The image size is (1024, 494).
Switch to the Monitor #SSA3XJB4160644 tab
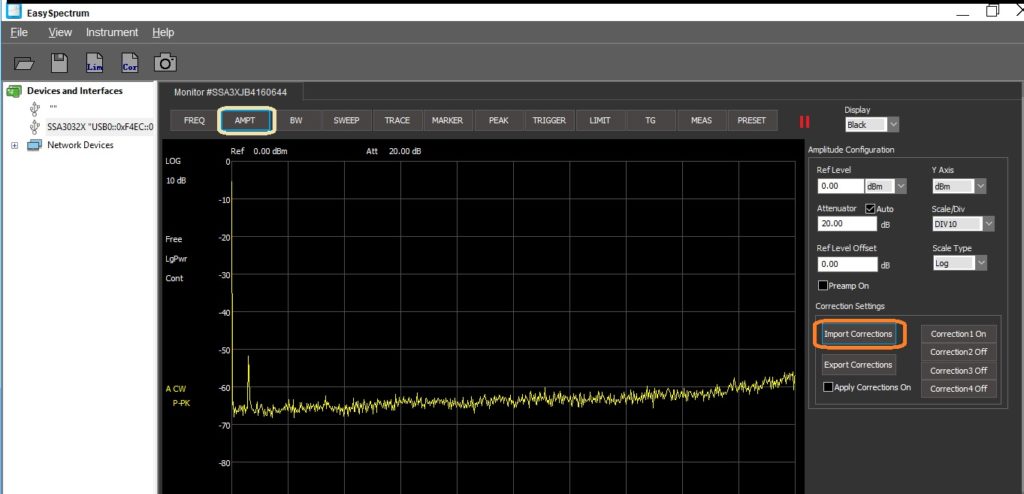(x=230, y=92)
